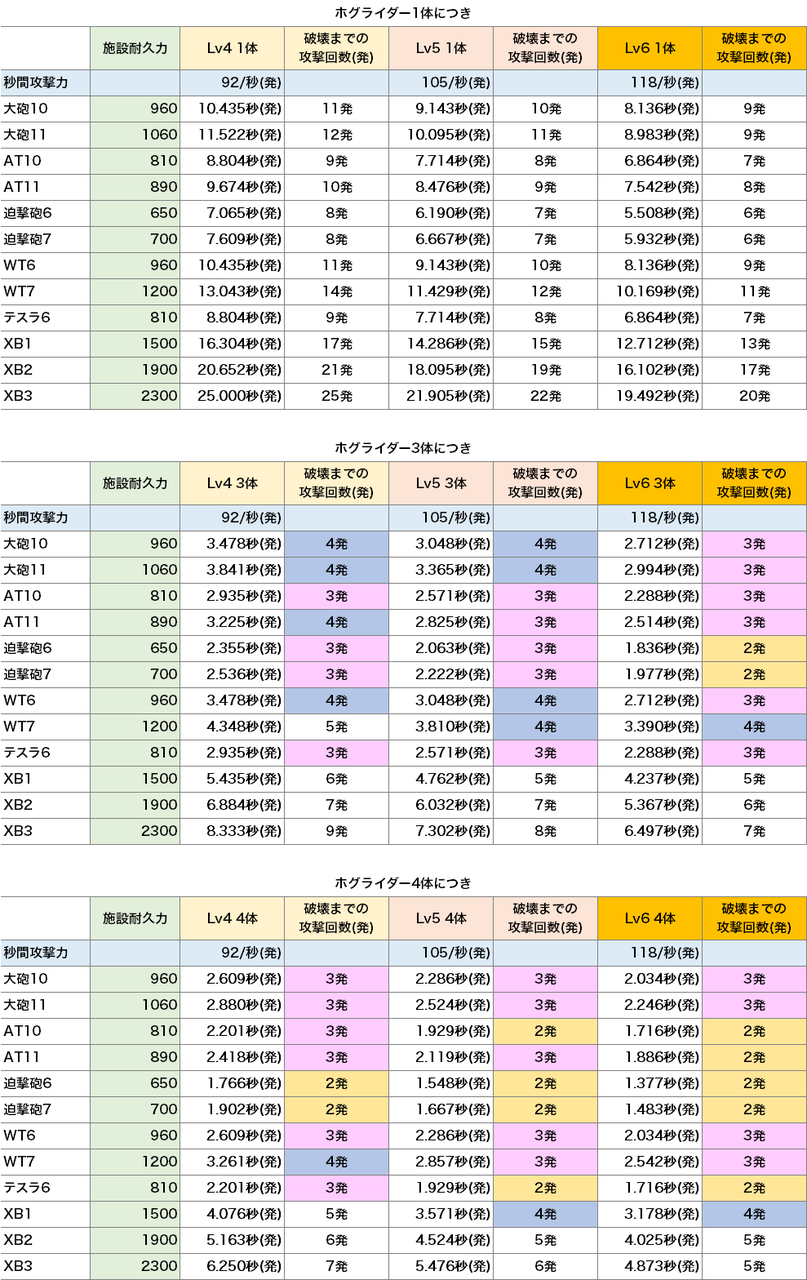807x1280 pixels.
Task: Select the cell reading 7.302秒(発)
Action: [x=441, y=831]
